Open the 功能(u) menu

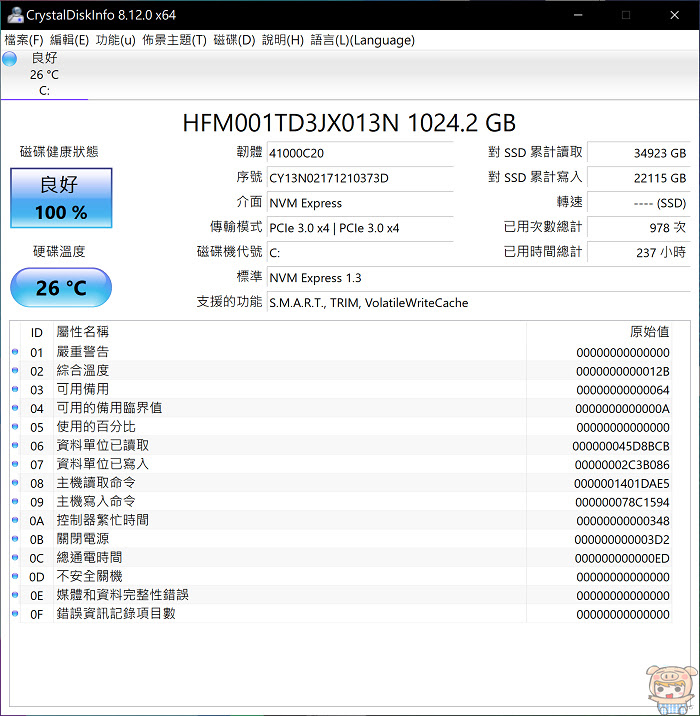tap(116, 40)
